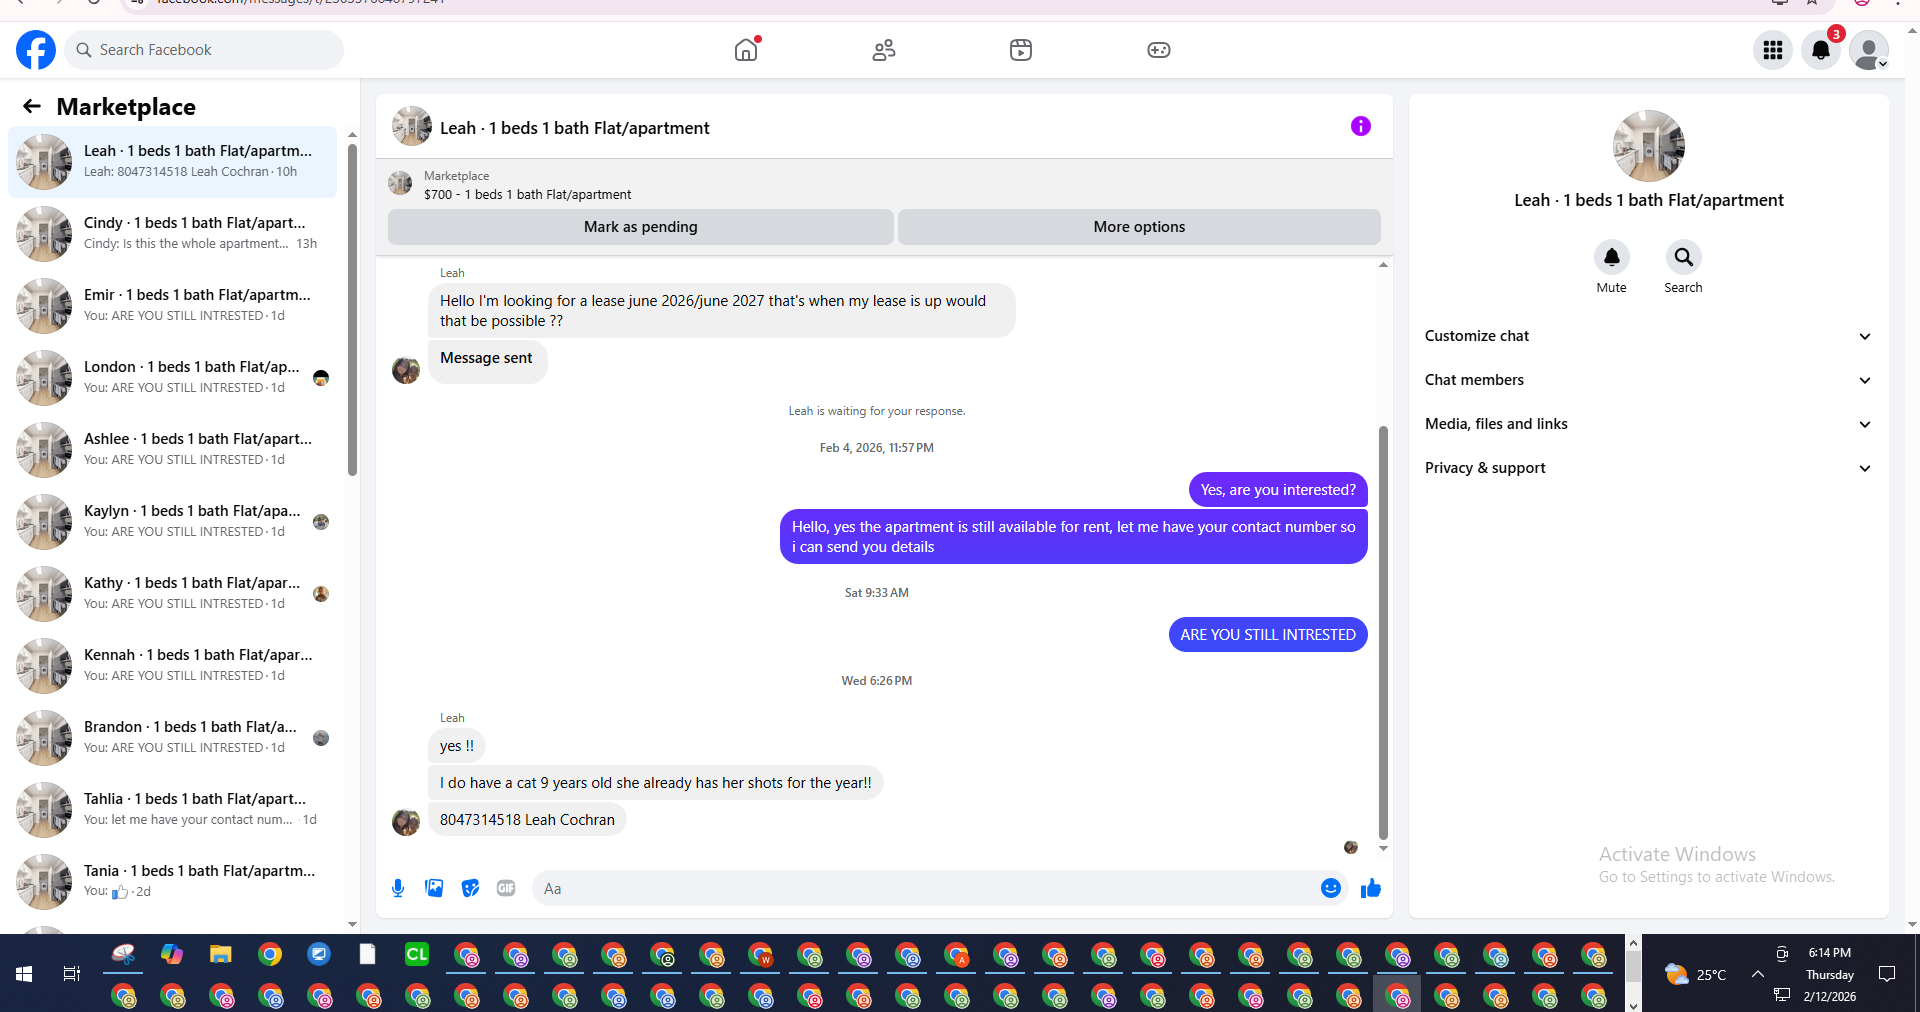Click the 'yes !!' message from Leah
Screen dimensions: 1920x1012
(457, 746)
